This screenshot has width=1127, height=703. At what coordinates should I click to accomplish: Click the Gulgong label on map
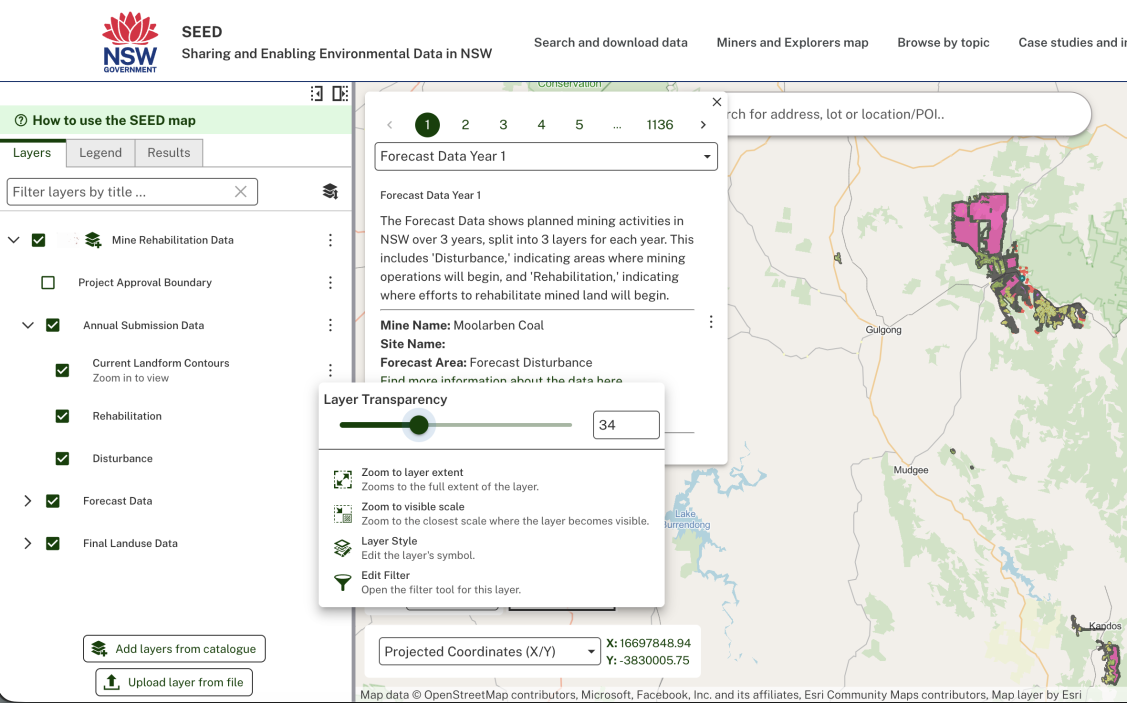point(883,330)
